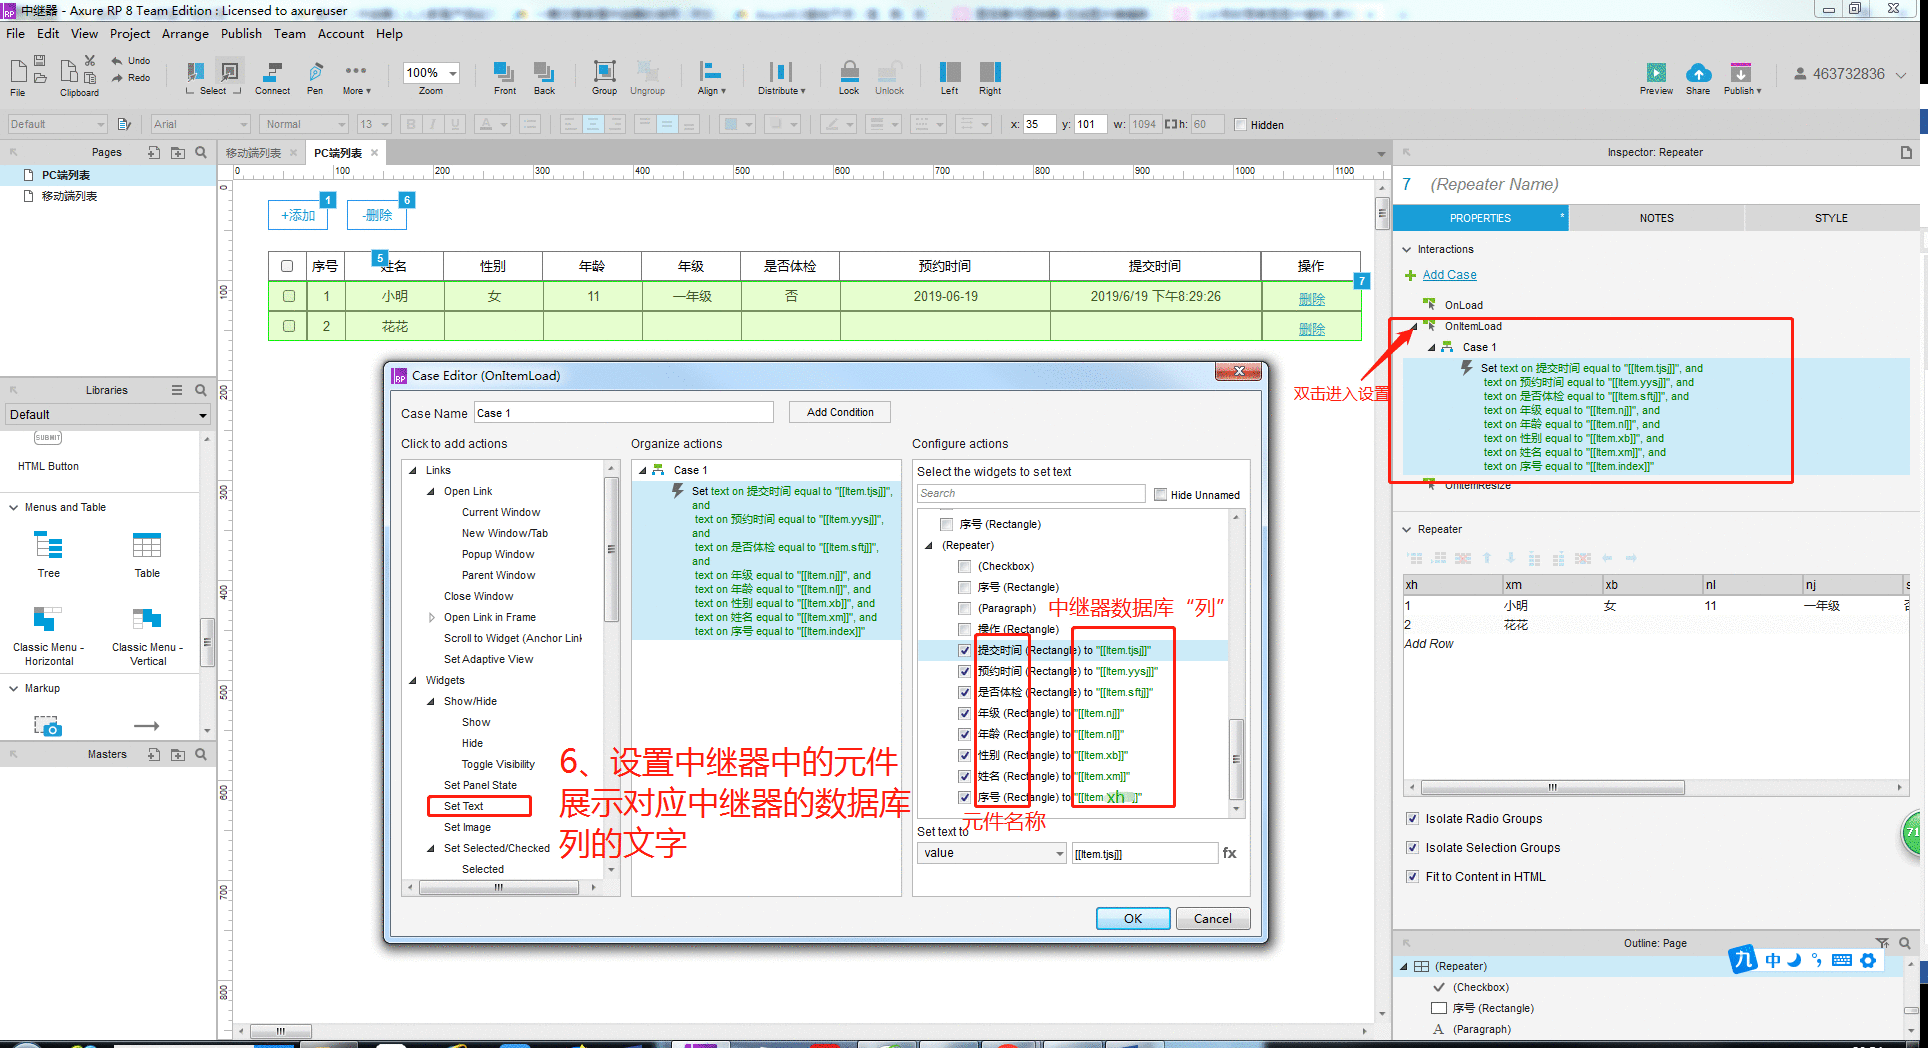Open the Publish menu in menu bar

point(241,33)
